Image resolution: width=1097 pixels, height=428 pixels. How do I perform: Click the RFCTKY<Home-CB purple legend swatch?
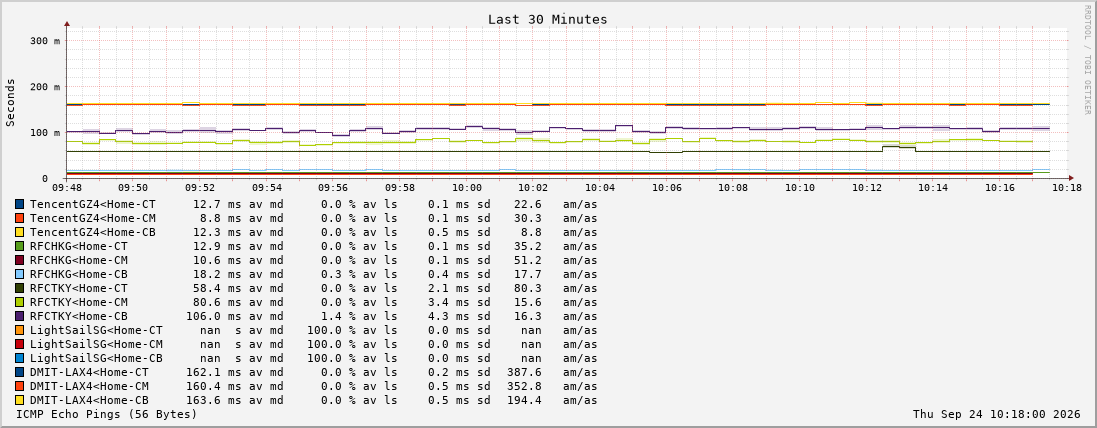[x=20, y=316]
